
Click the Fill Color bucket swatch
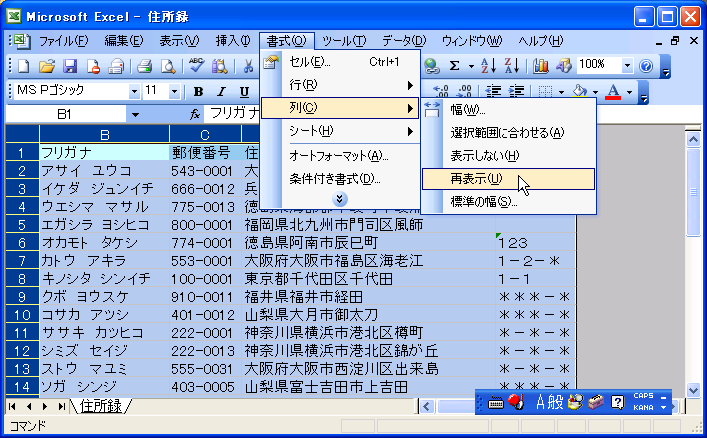click(580, 92)
